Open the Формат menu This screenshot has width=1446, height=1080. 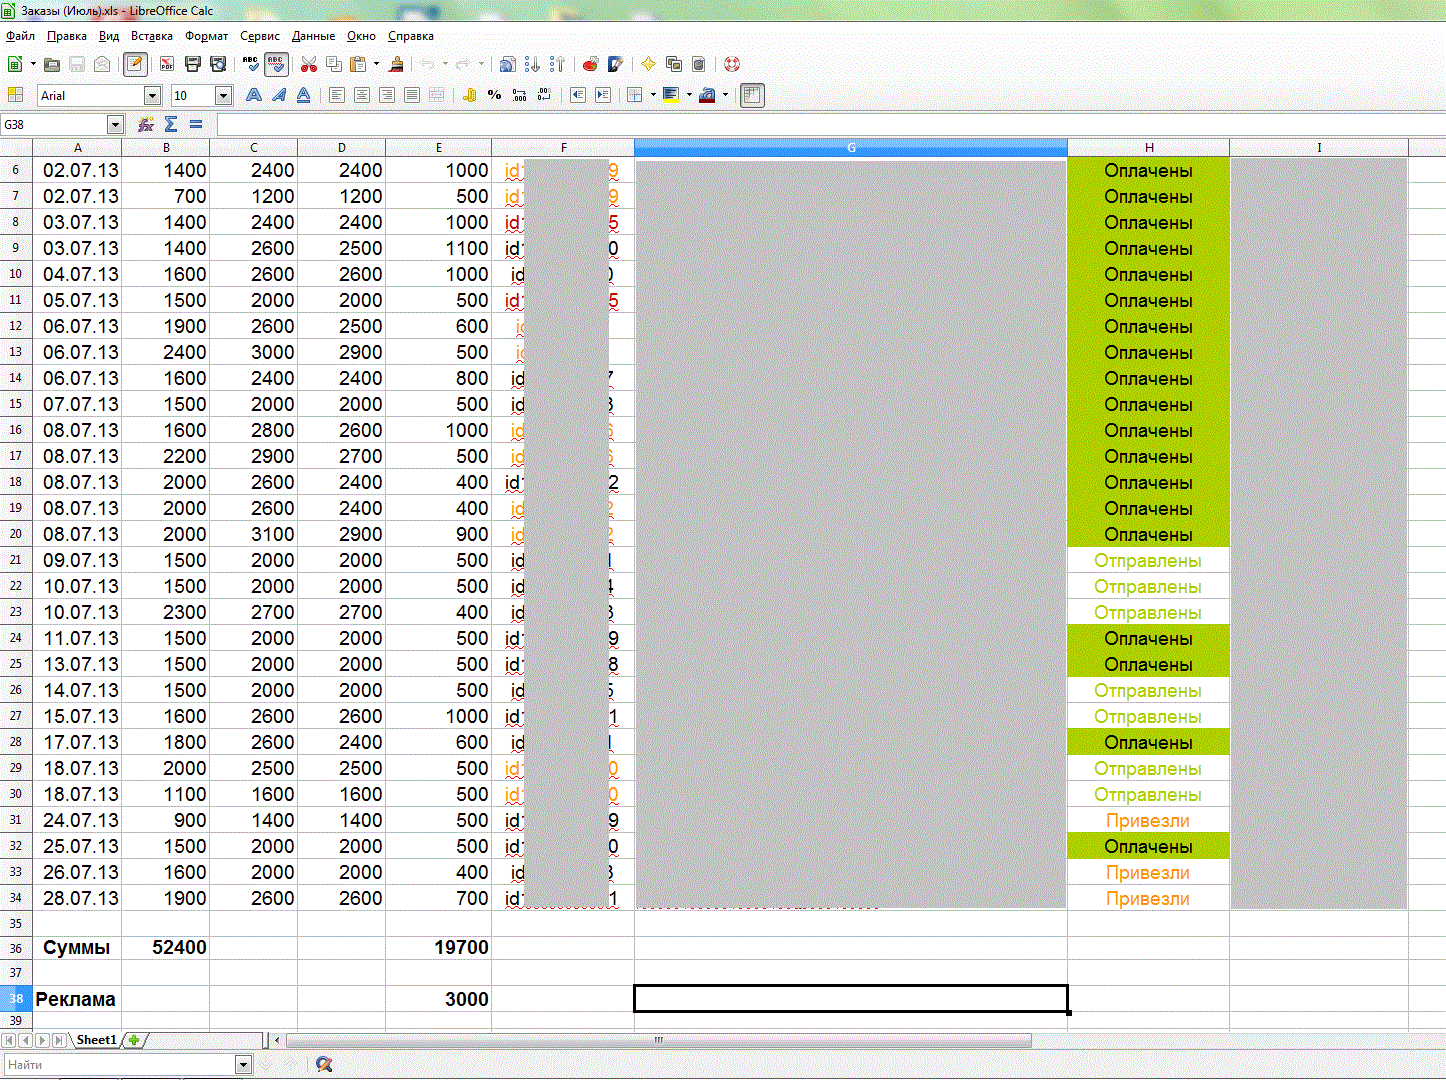(x=207, y=36)
